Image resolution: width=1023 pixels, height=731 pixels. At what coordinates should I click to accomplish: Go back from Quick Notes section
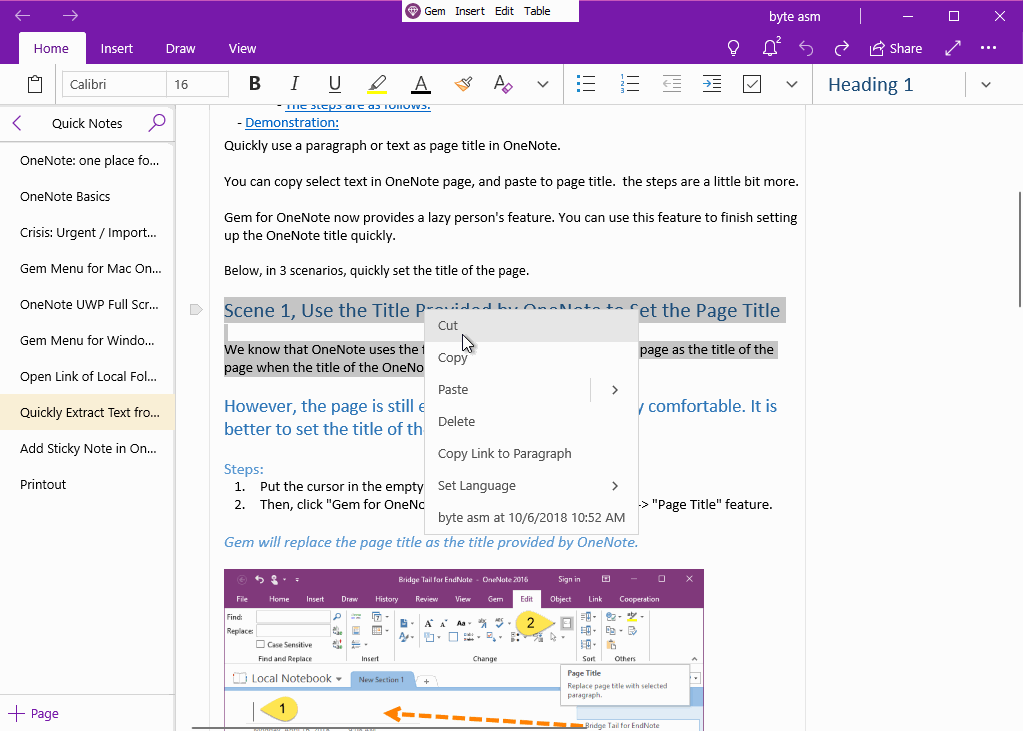(18, 123)
